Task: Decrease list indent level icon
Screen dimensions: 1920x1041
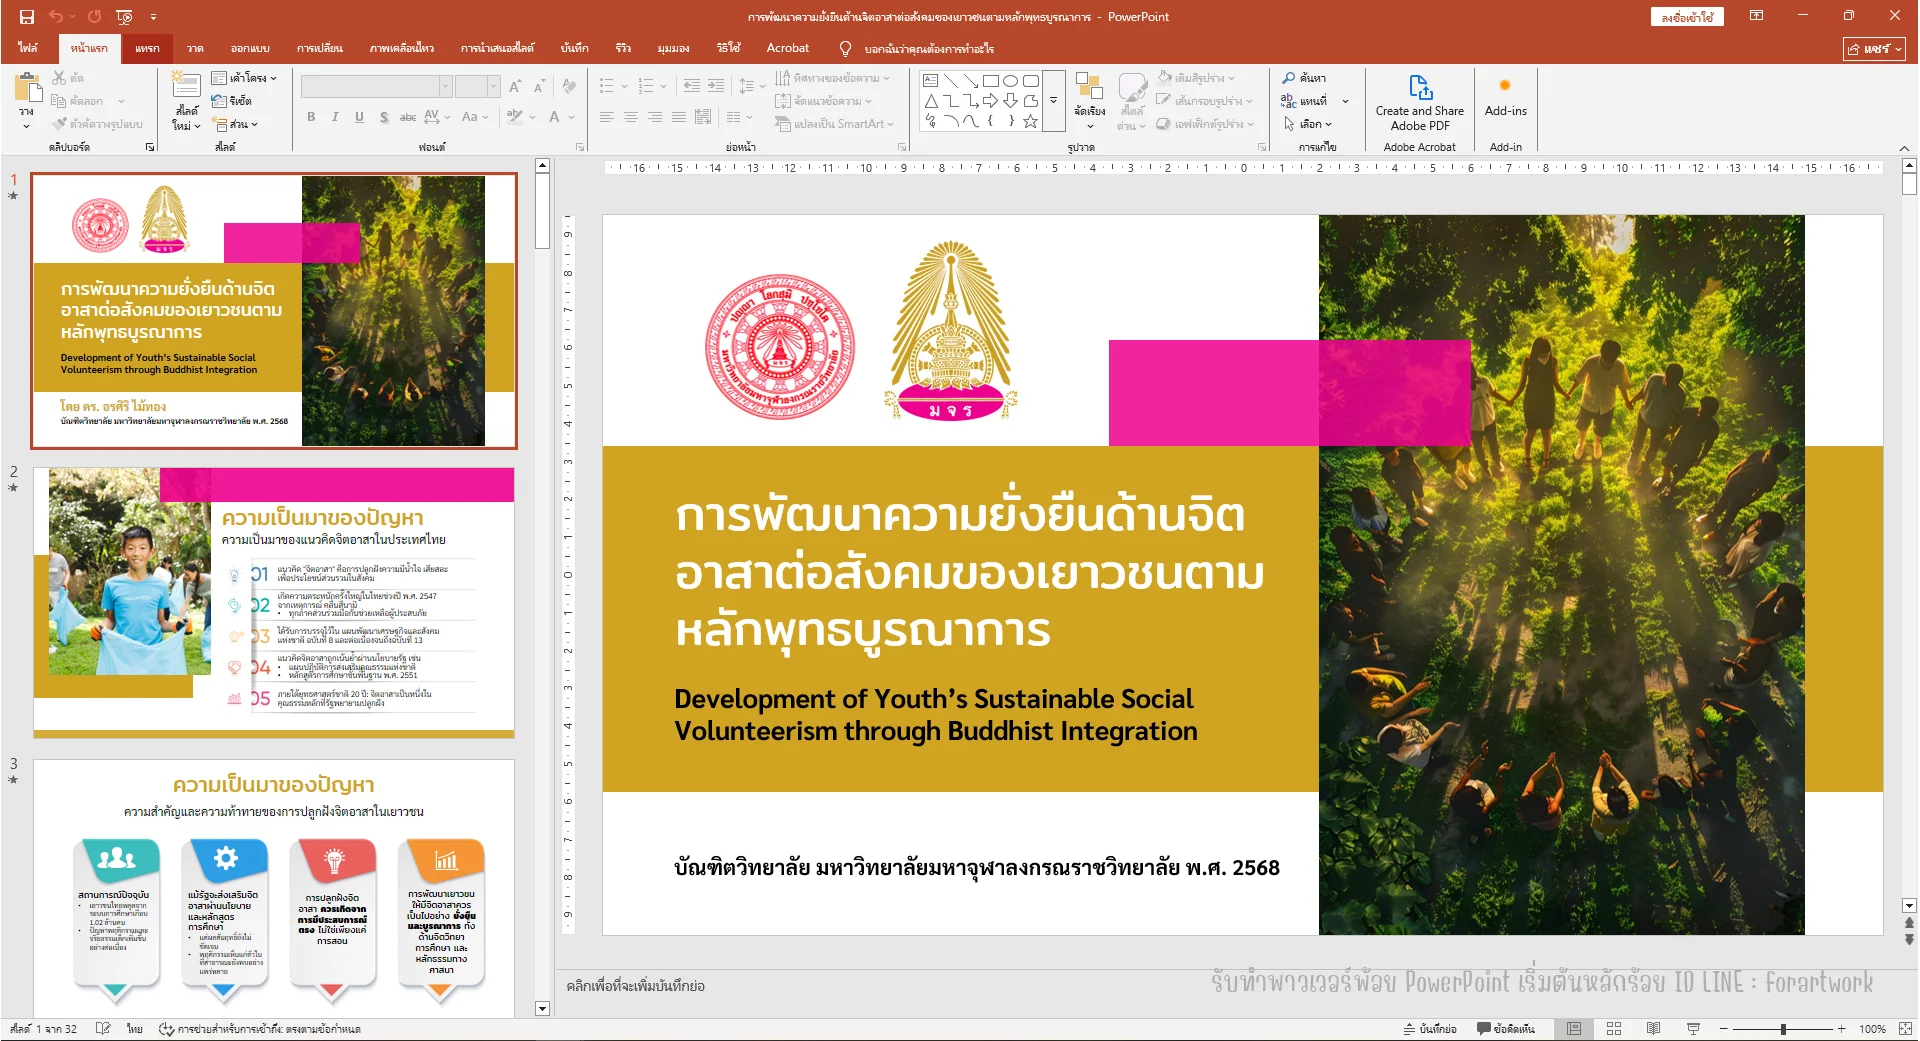Action: click(x=692, y=86)
